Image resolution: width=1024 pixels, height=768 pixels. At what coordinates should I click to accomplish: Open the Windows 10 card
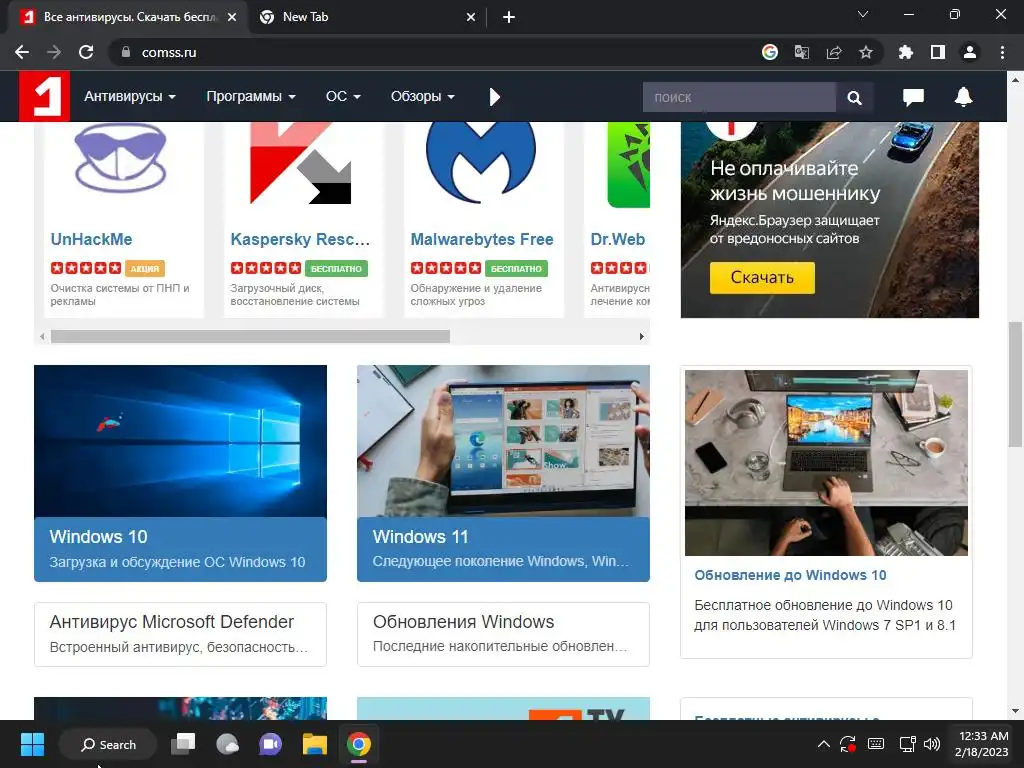pos(180,473)
